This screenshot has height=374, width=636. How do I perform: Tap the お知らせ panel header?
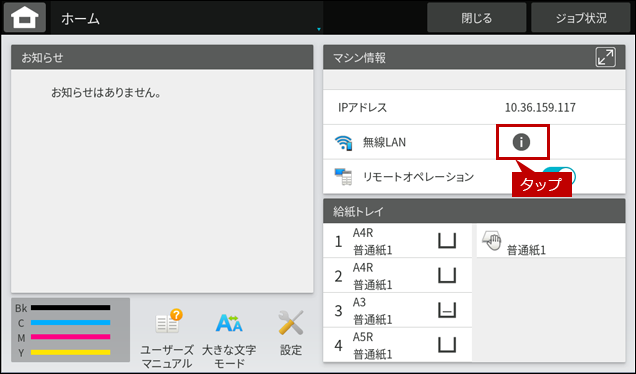[x=162, y=57]
